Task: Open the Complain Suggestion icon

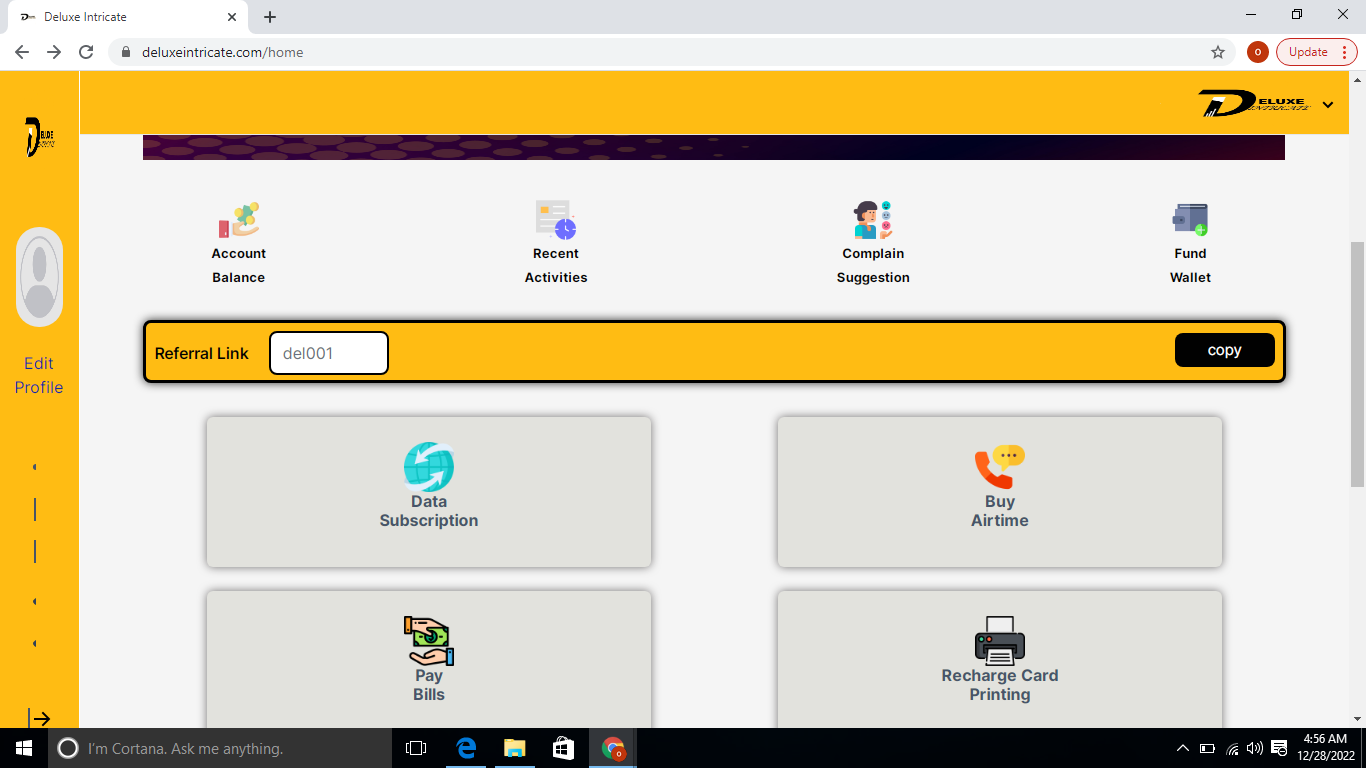Action: pyautogui.click(x=873, y=220)
